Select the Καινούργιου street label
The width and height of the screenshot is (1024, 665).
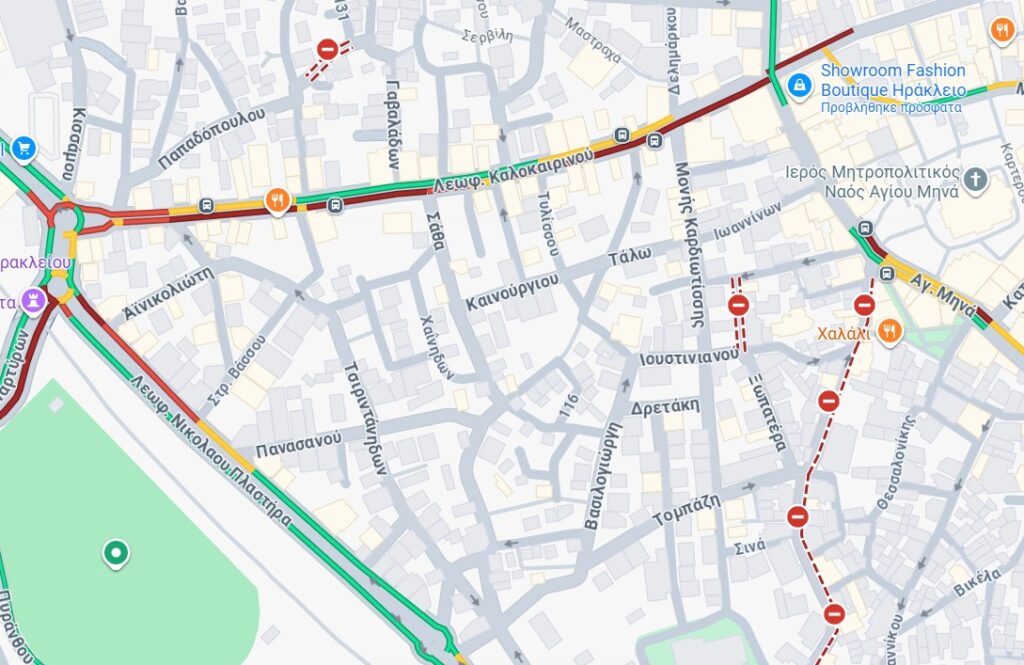click(513, 292)
